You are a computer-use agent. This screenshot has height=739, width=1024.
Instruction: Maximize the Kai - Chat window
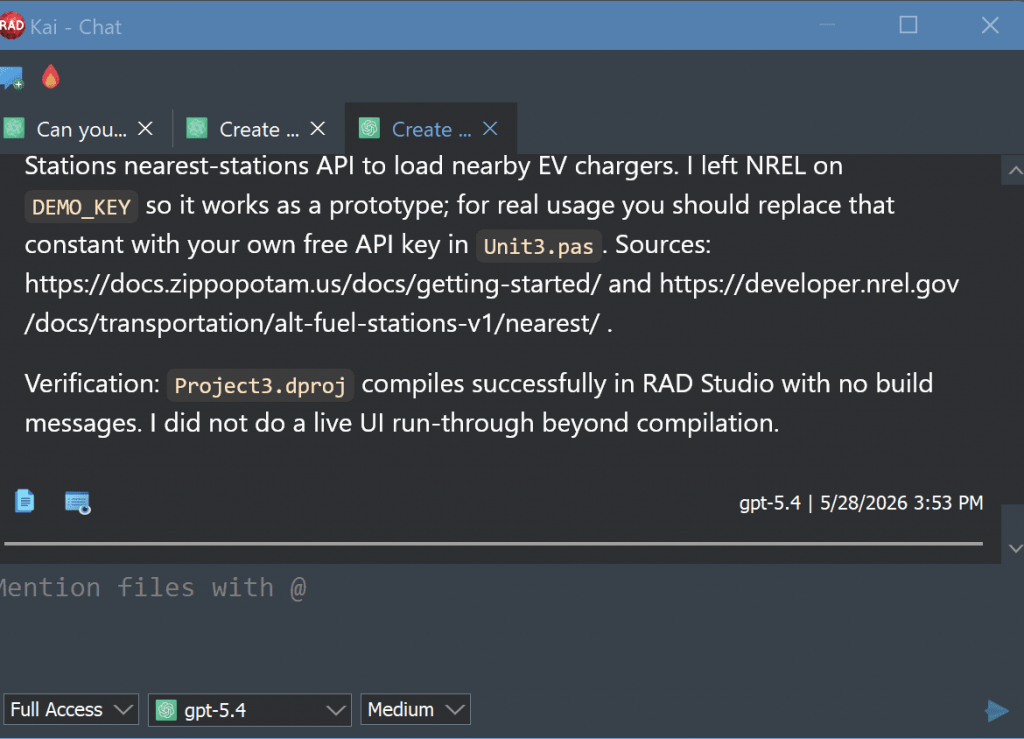pyautogui.click(x=908, y=25)
